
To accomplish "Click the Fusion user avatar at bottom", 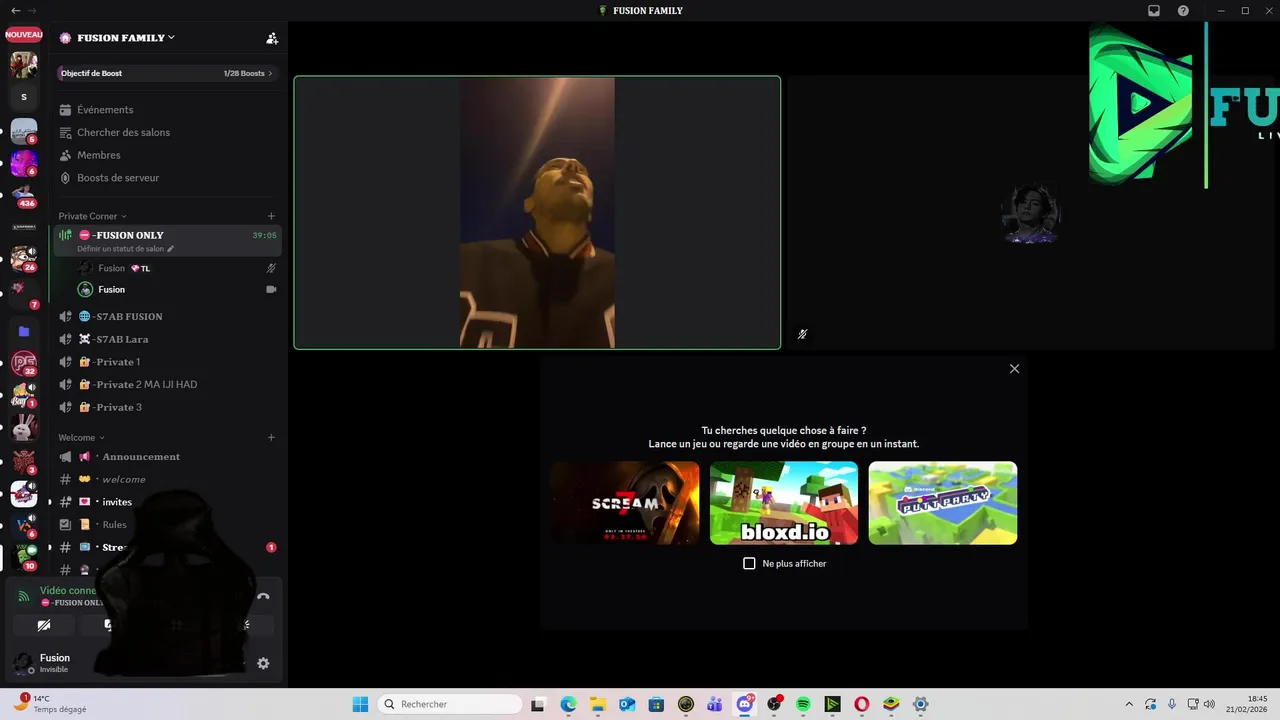I will point(23,663).
